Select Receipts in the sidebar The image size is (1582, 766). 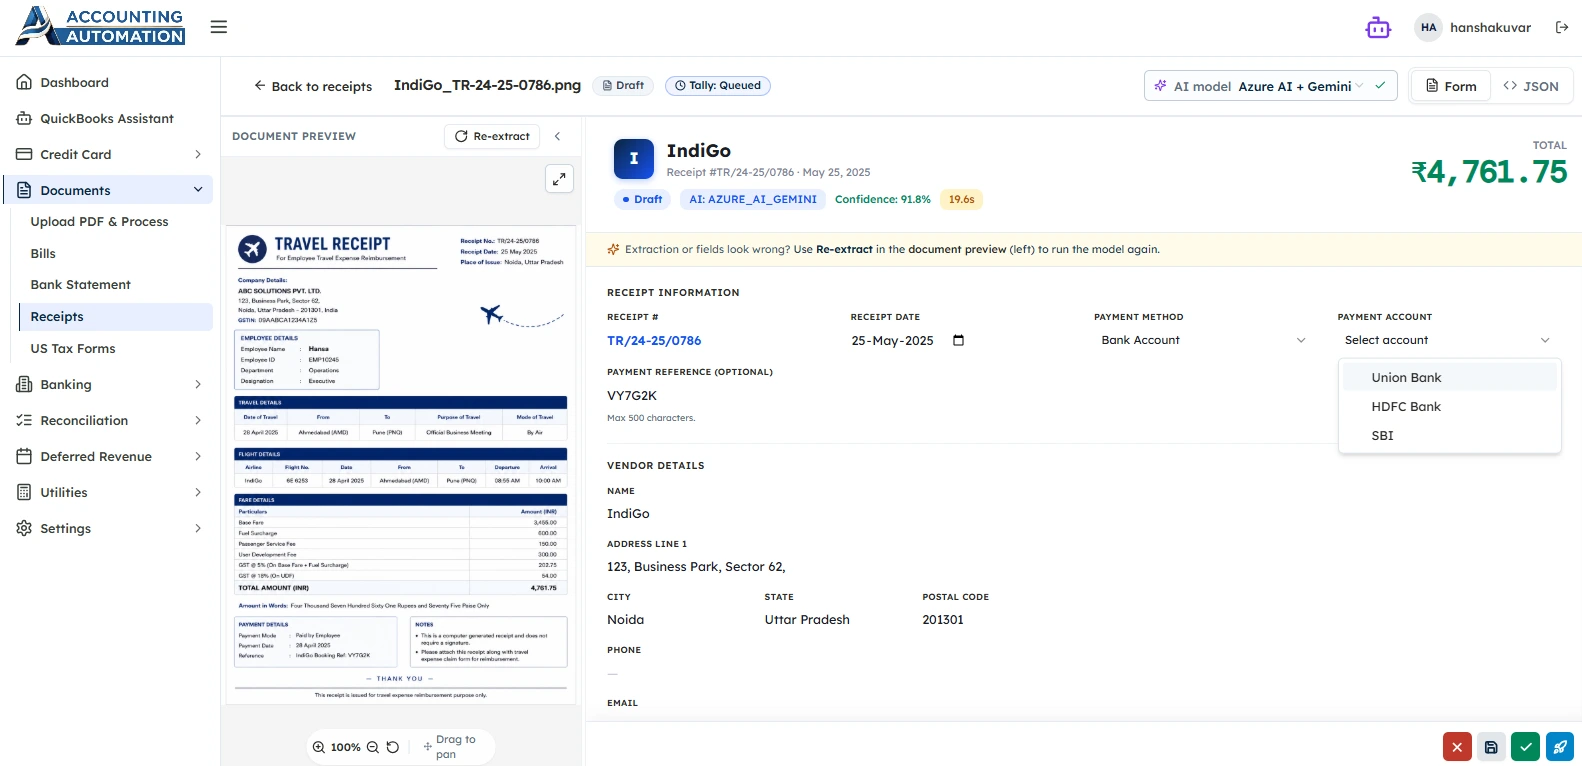click(116, 316)
